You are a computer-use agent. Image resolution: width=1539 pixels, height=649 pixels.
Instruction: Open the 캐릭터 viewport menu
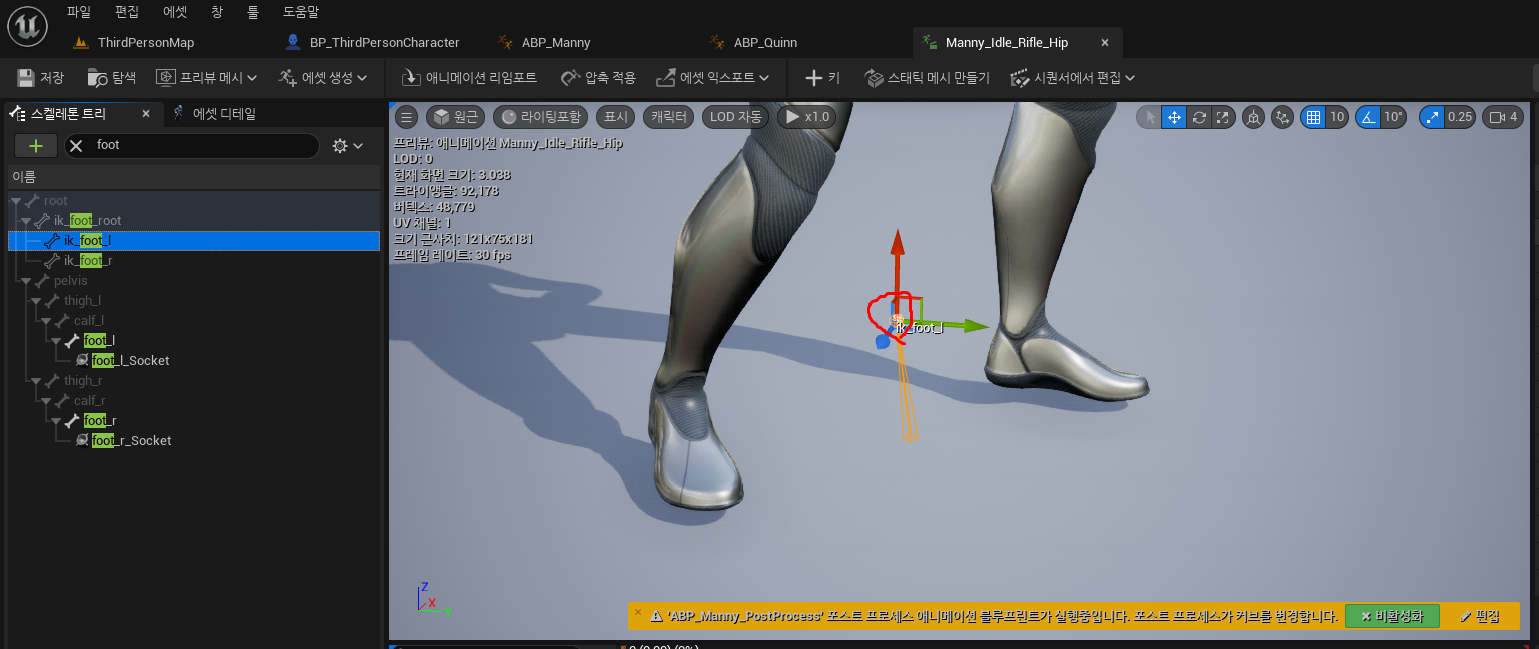tap(669, 117)
